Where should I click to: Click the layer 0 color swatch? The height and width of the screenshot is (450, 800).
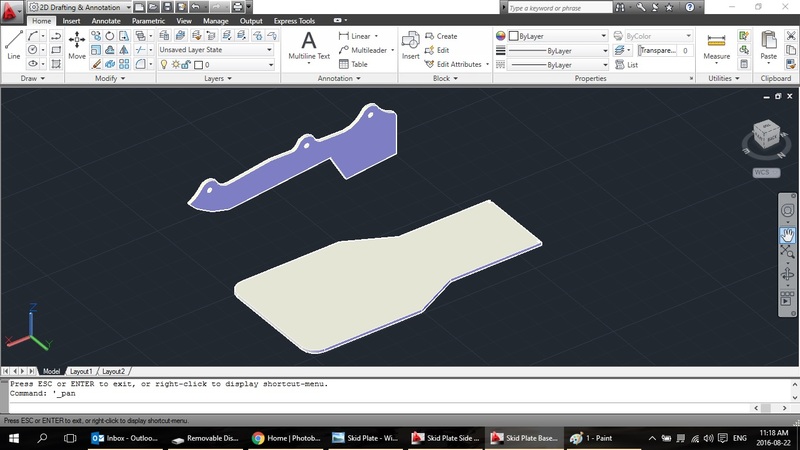(x=198, y=65)
